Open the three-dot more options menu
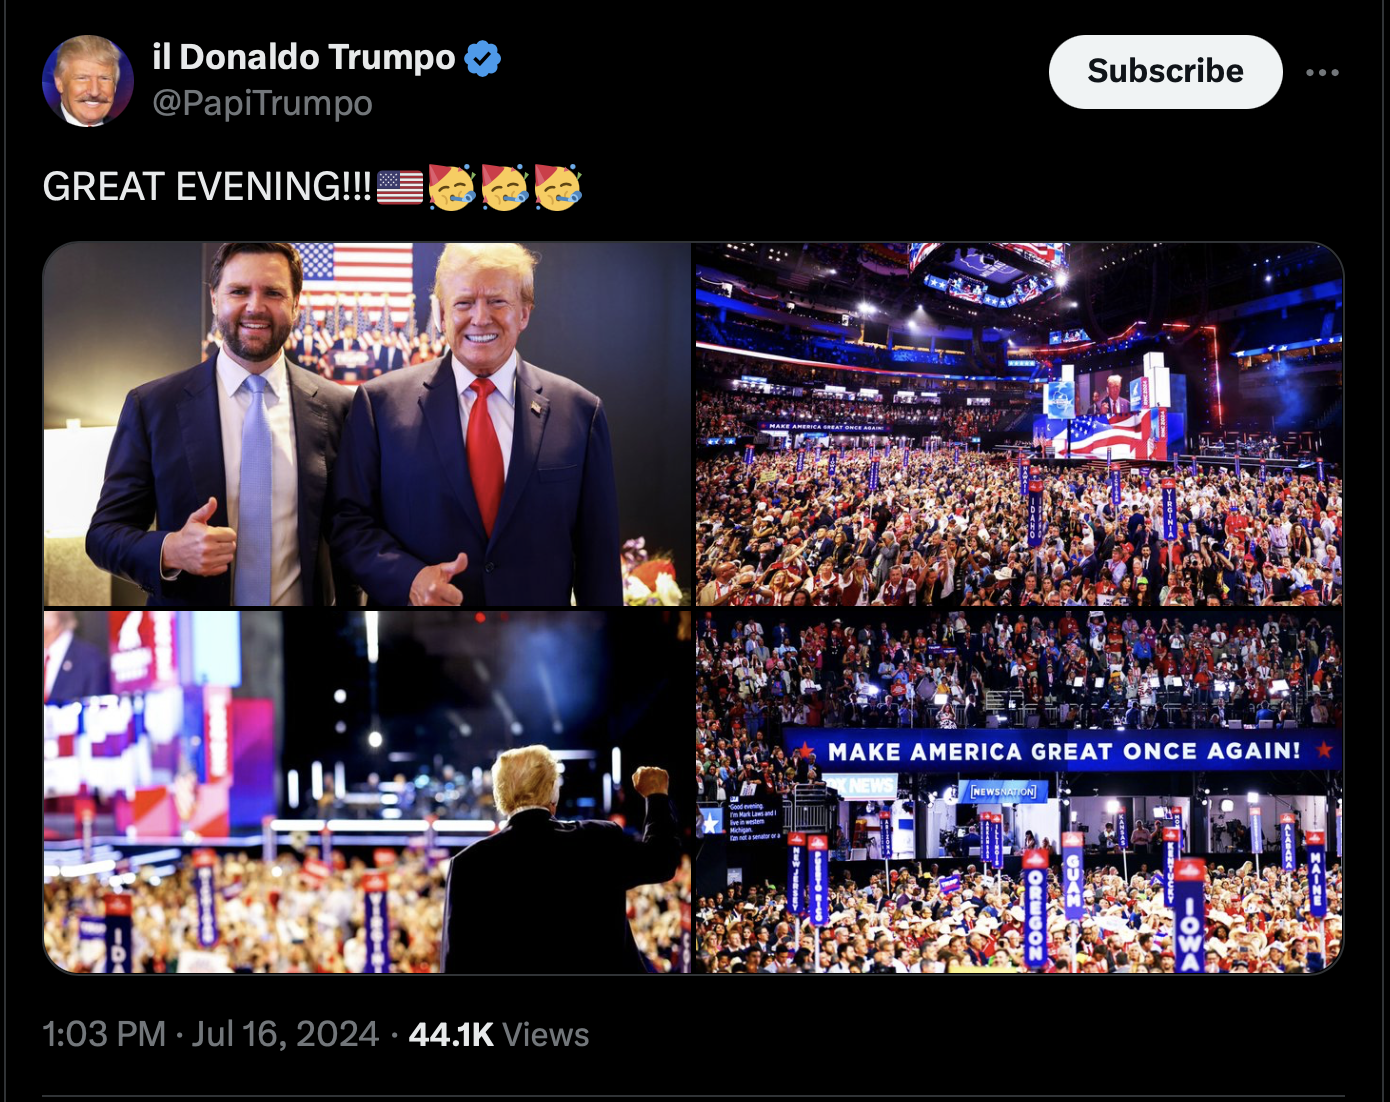 click(1322, 72)
